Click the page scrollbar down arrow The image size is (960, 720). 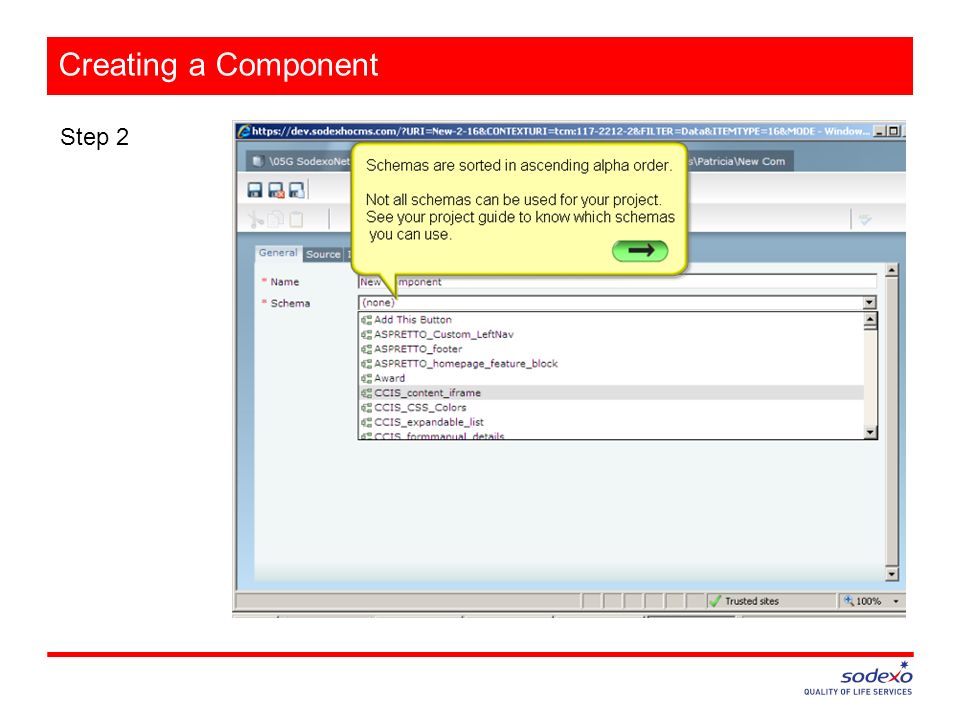point(891,574)
